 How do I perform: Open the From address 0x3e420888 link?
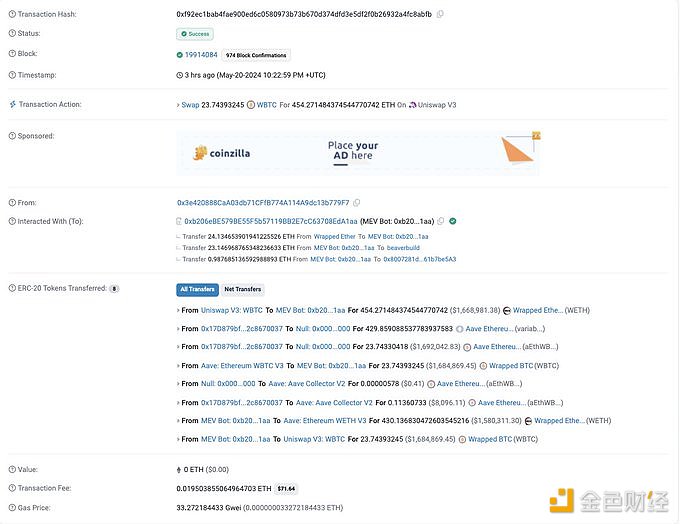click(x=263, y=202)
